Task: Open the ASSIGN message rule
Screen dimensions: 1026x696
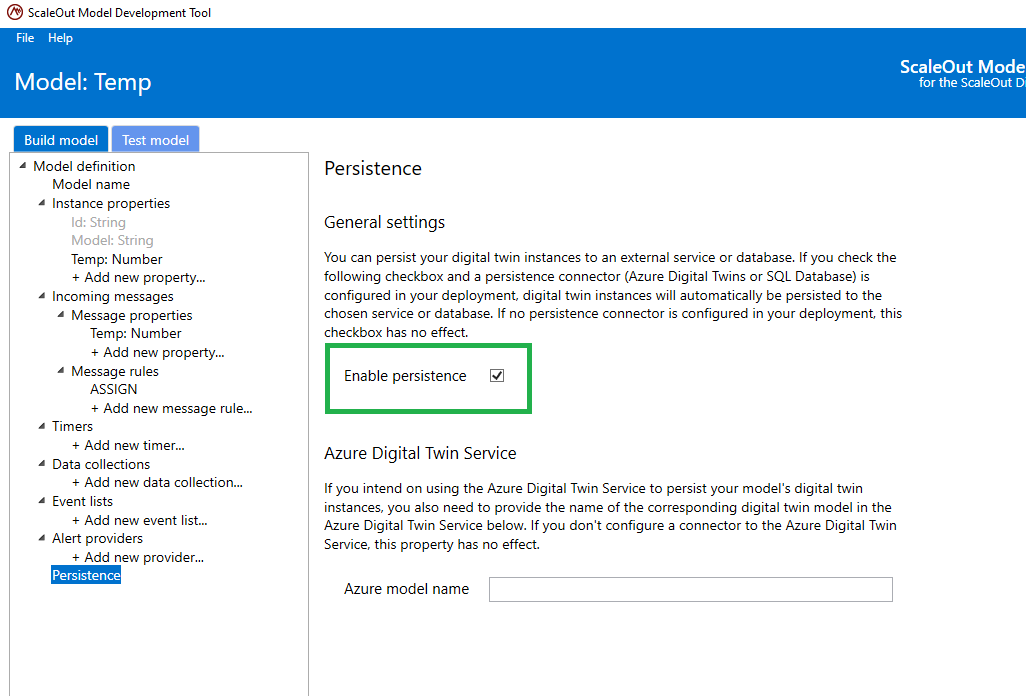Action: (114, 389)
